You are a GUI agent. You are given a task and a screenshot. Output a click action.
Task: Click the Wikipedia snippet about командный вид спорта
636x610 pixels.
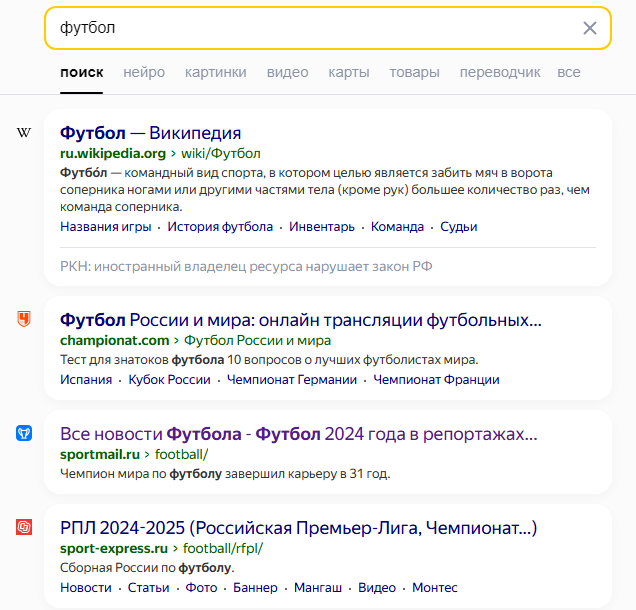click(x=324, y=190)
